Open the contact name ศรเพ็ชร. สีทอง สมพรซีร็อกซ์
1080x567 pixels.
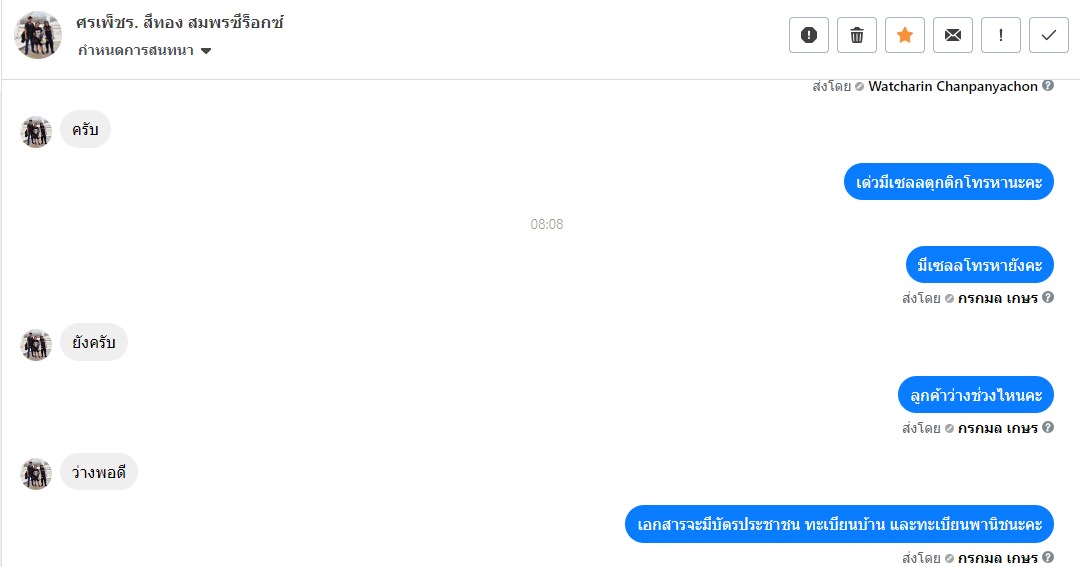click(x=180, y=23)
